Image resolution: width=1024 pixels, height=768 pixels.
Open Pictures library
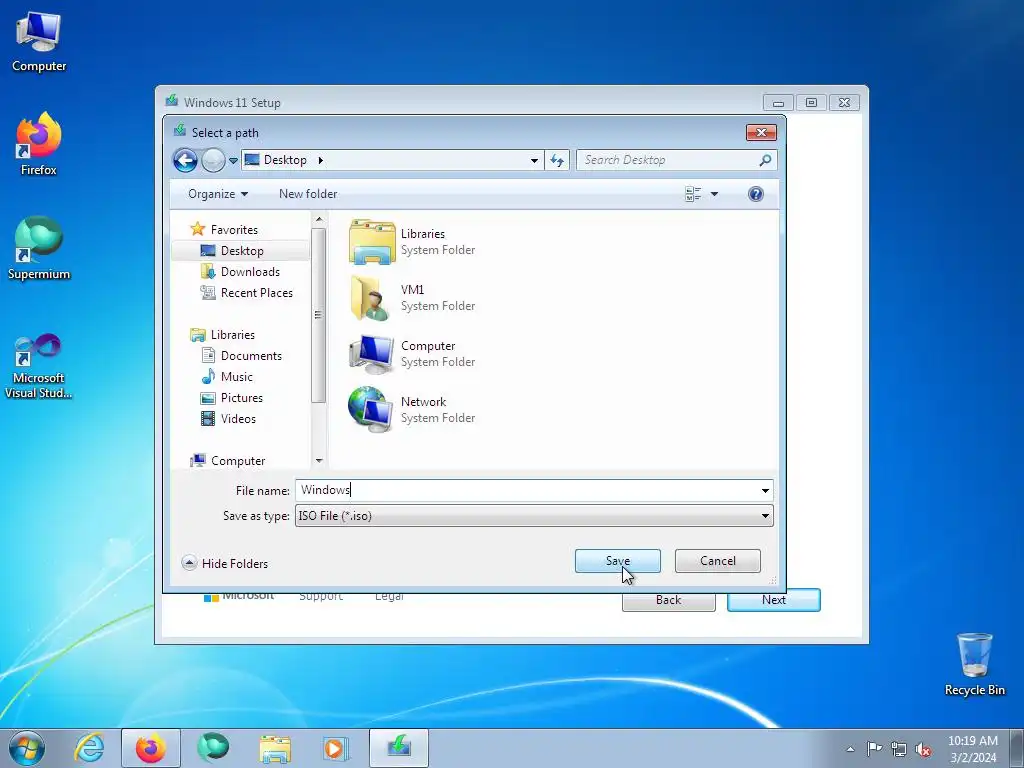click(x=242, y=398)
